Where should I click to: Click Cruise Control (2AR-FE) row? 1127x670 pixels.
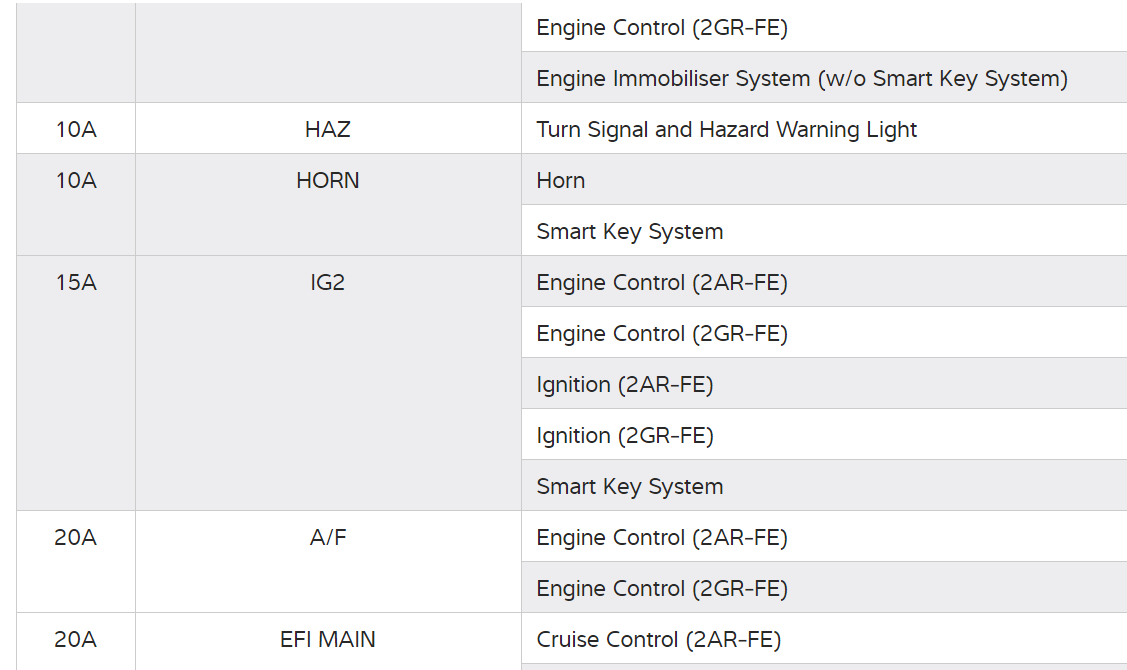[658, 639]
